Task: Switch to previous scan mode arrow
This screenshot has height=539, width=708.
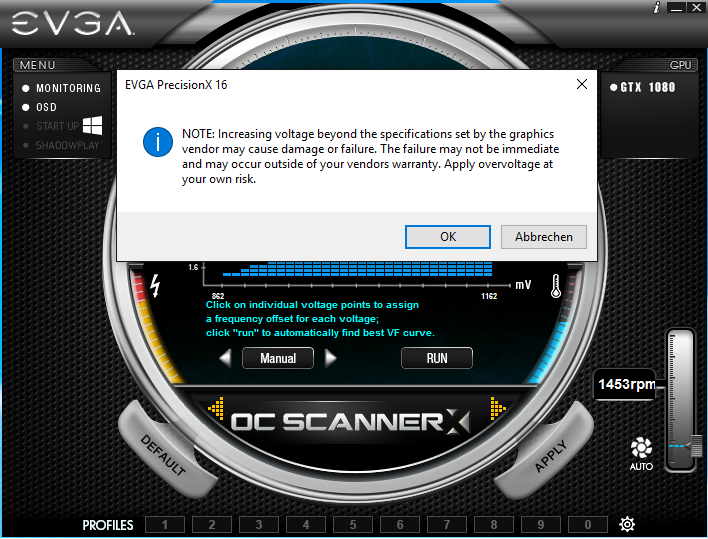Action: 225,358
